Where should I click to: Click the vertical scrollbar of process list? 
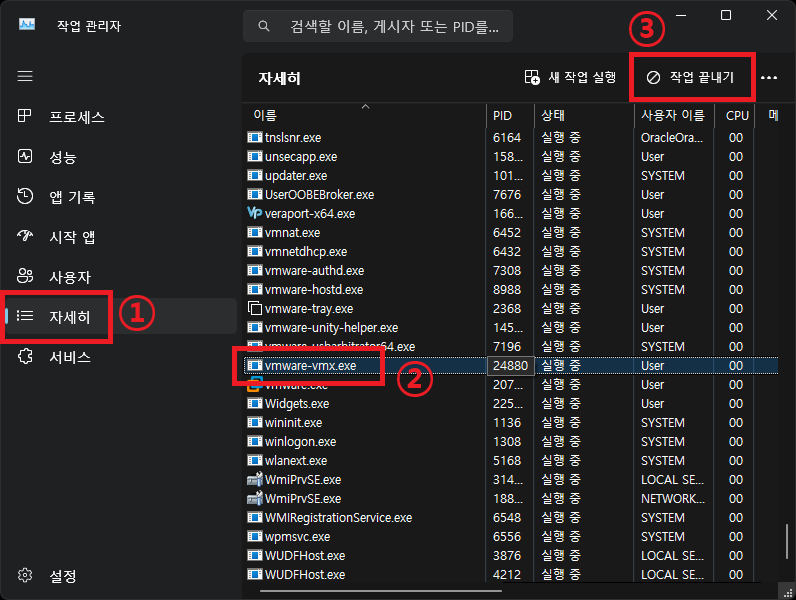tap(786, 541)
